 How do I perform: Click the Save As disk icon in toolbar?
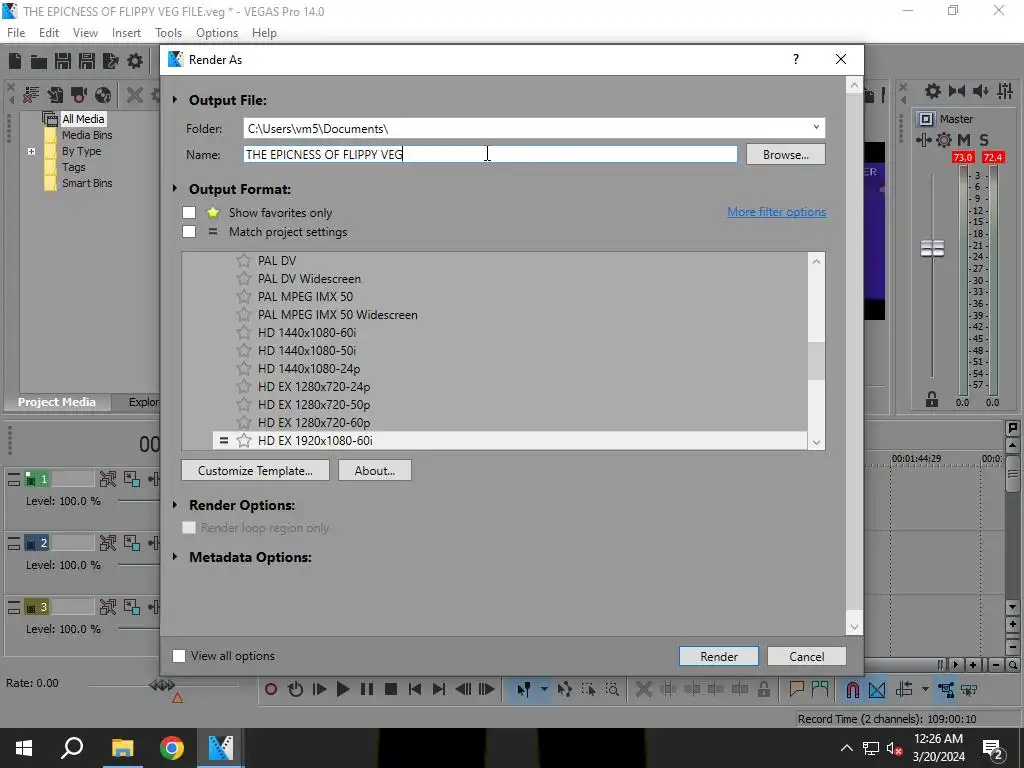tap(87, 61)
